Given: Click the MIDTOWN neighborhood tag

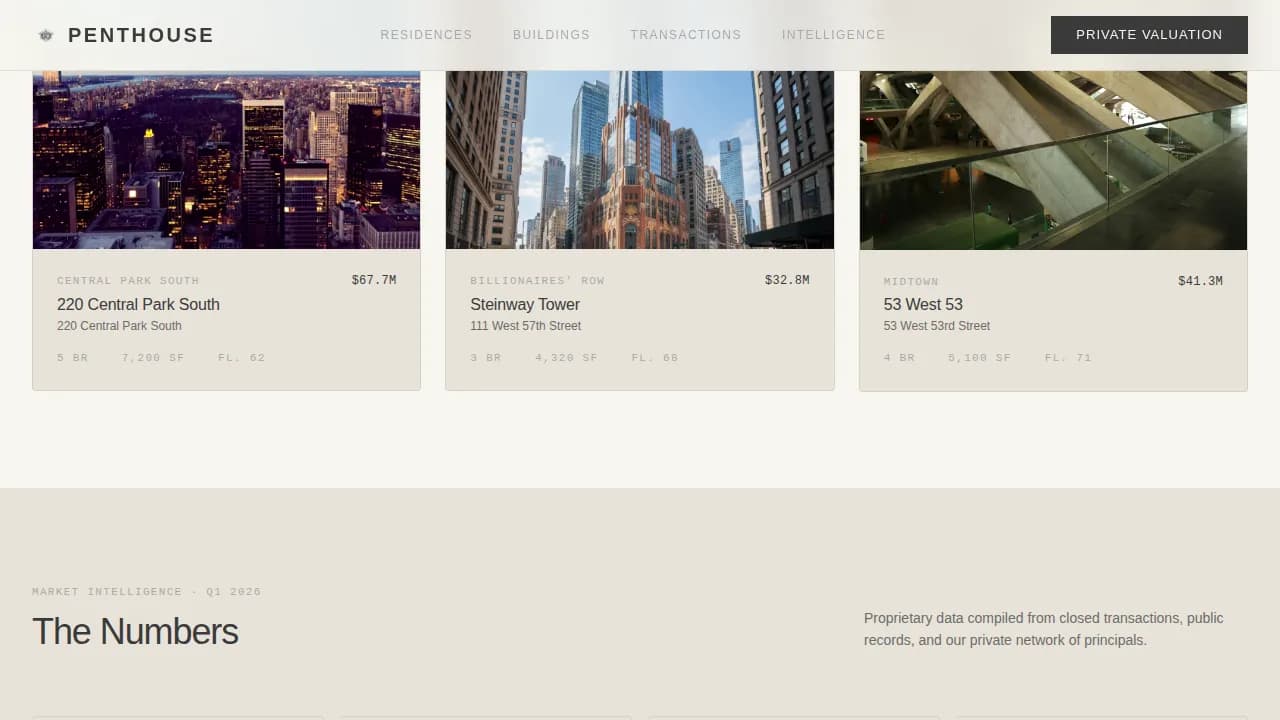Looking at the screenshot, I should [x=911, y=281].
